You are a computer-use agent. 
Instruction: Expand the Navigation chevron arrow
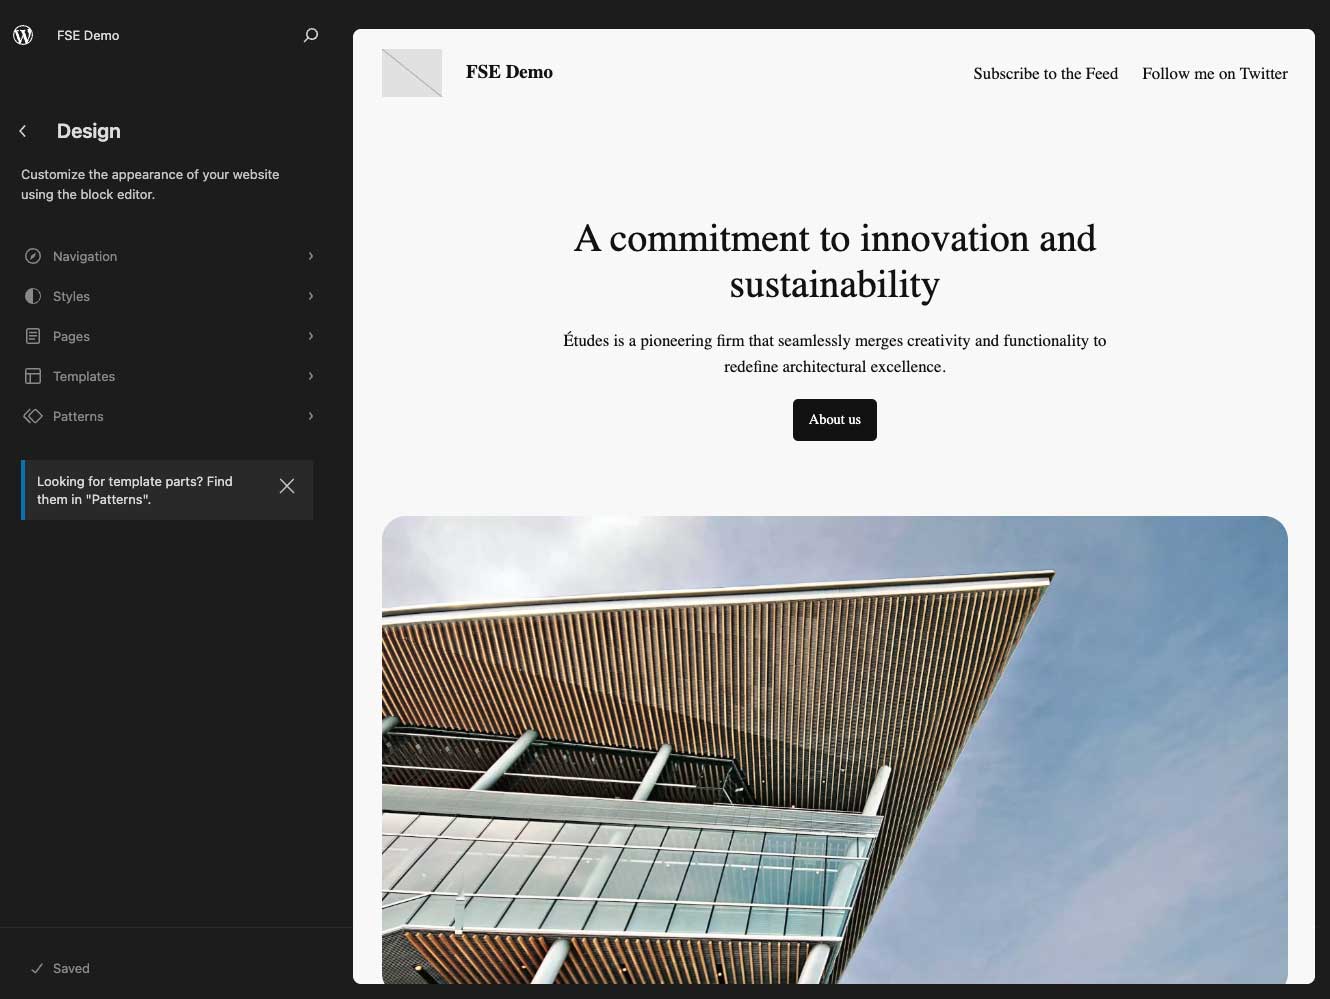[311, 256]
